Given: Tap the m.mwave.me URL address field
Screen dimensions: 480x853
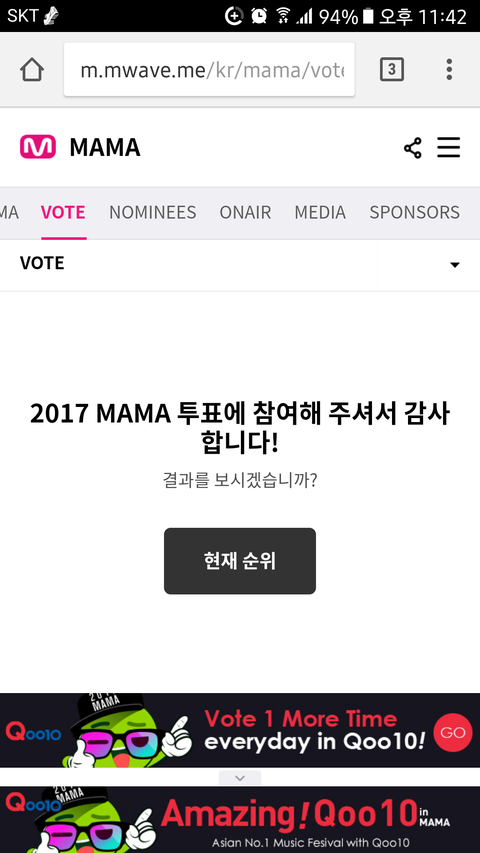Looking at the screenshot, I should coord(210,70).
